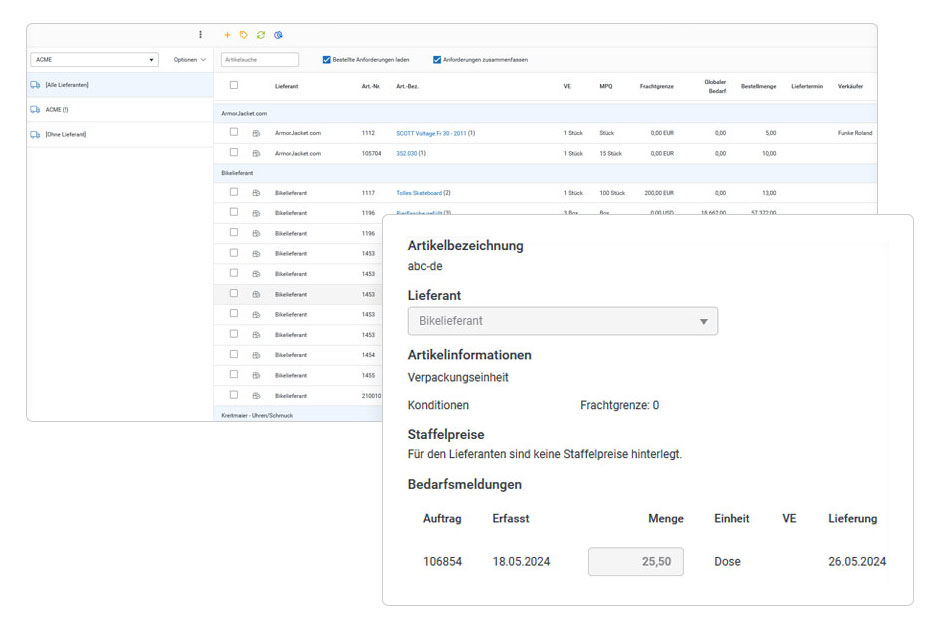The width and height of the screenshot is (927, 627).
Task: Expand the Optionen dropdown
Action: (x=190, y=60)
